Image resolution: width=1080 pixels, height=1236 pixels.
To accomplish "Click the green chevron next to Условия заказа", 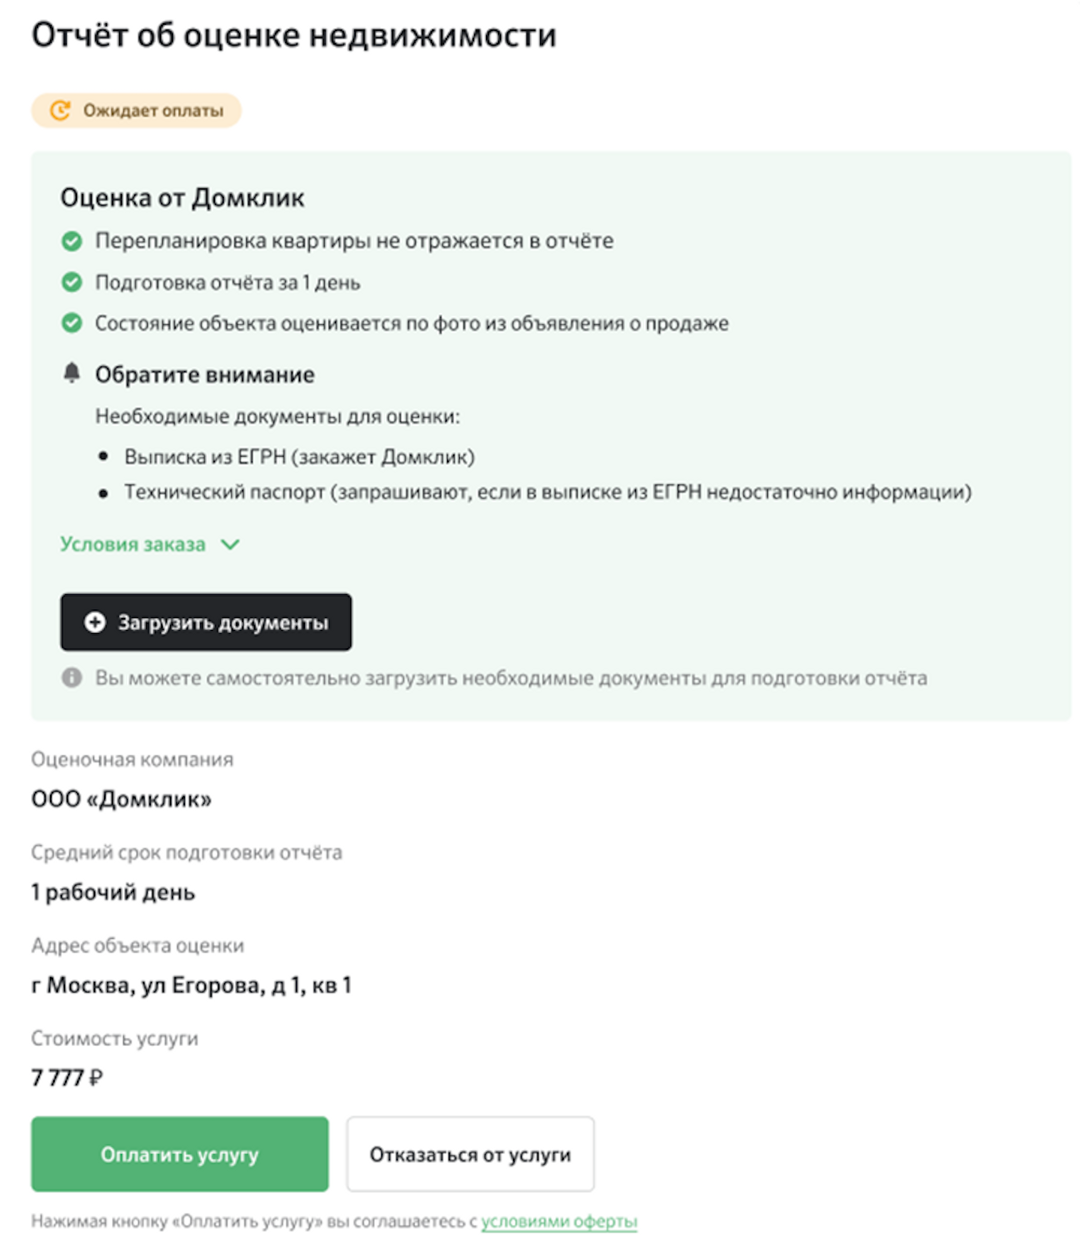I will (230, 545).
